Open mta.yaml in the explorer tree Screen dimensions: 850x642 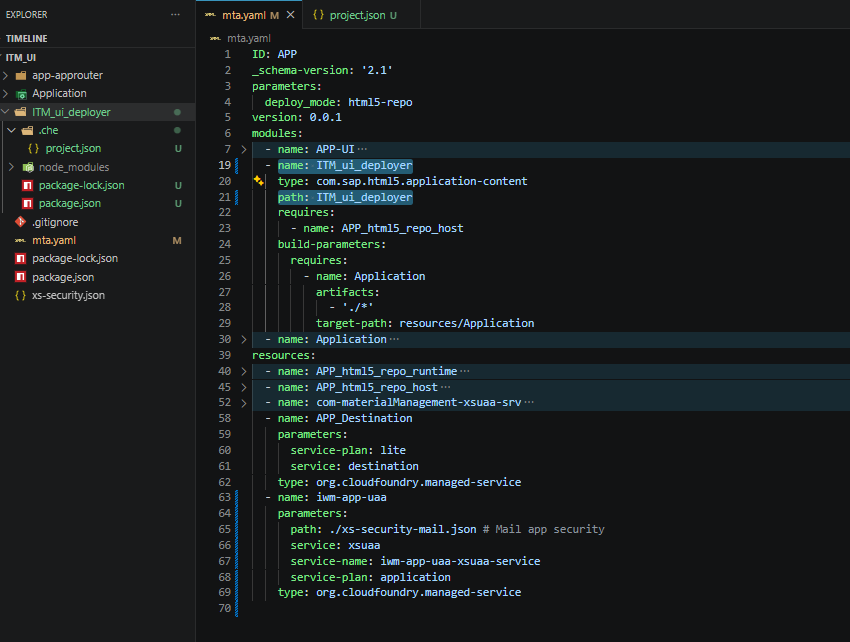pyautogui.click(x=54, y=240)
